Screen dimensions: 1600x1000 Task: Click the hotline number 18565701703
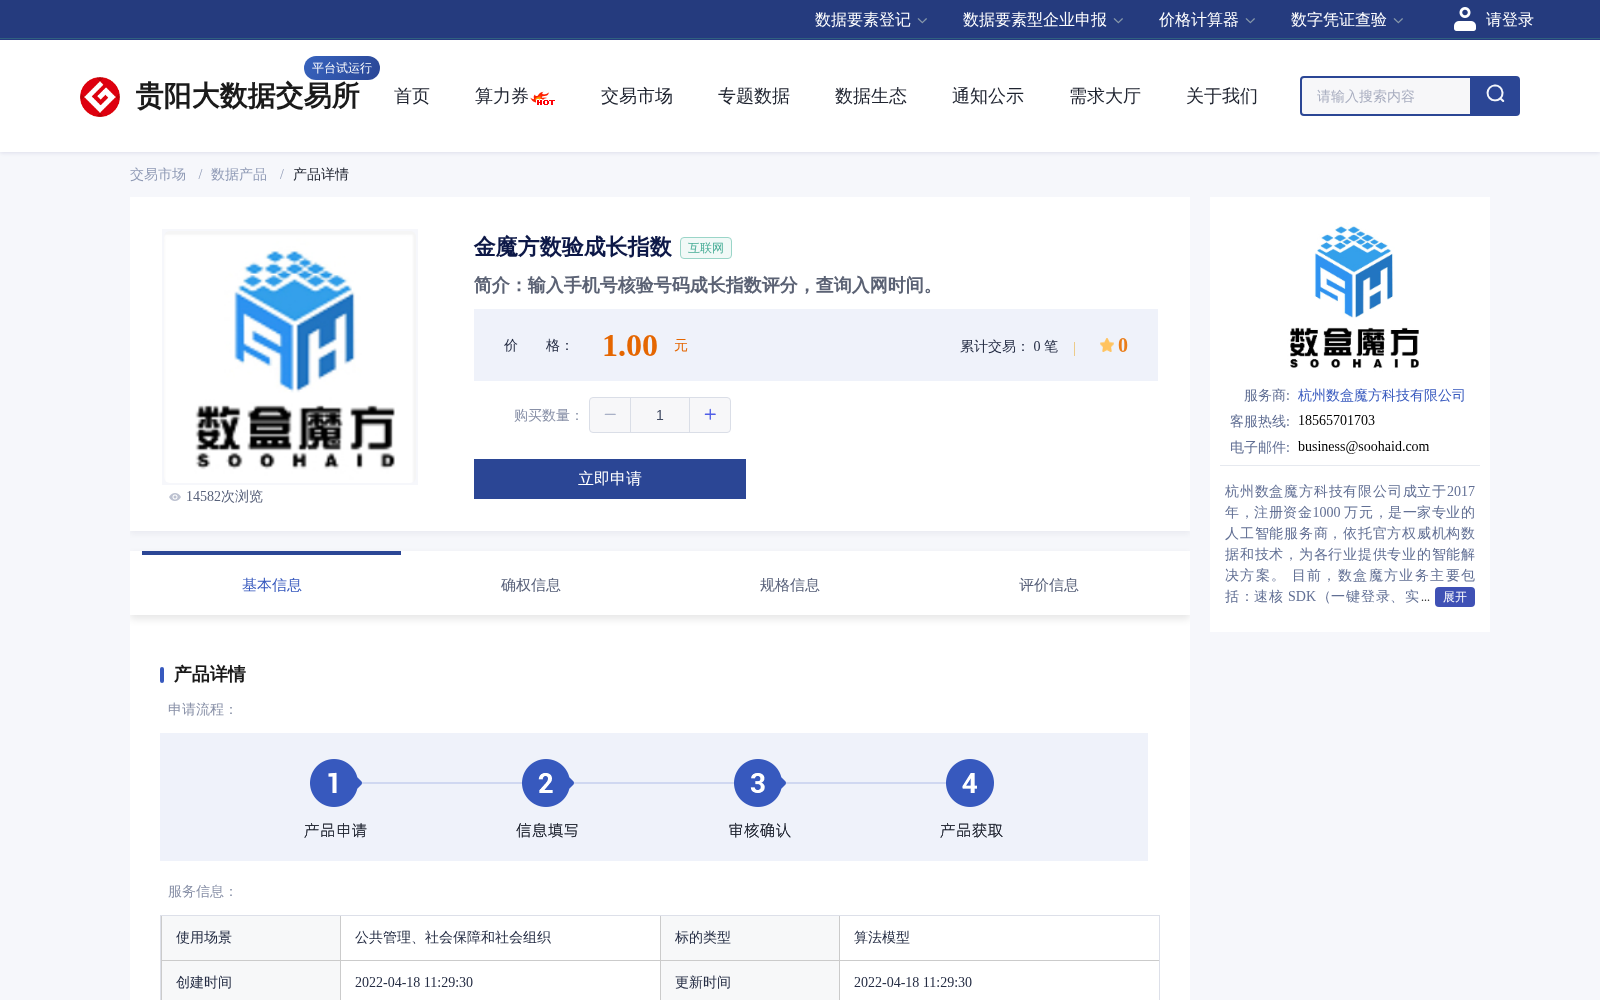point(1336,420)
